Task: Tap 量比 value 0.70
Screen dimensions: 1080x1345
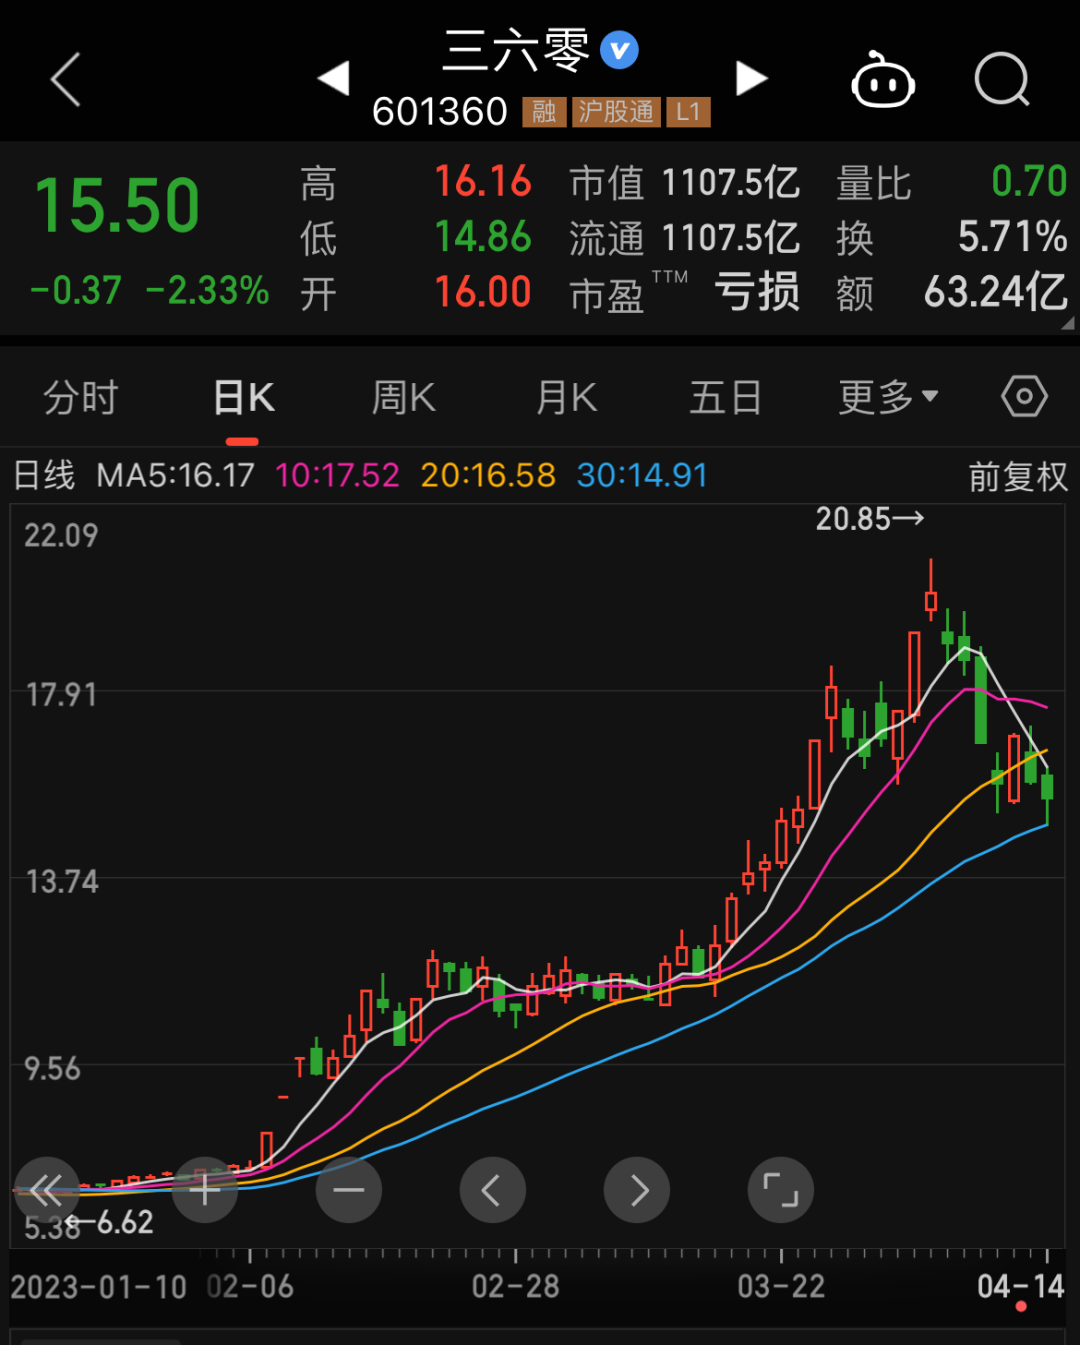Action: [1029, 182]
